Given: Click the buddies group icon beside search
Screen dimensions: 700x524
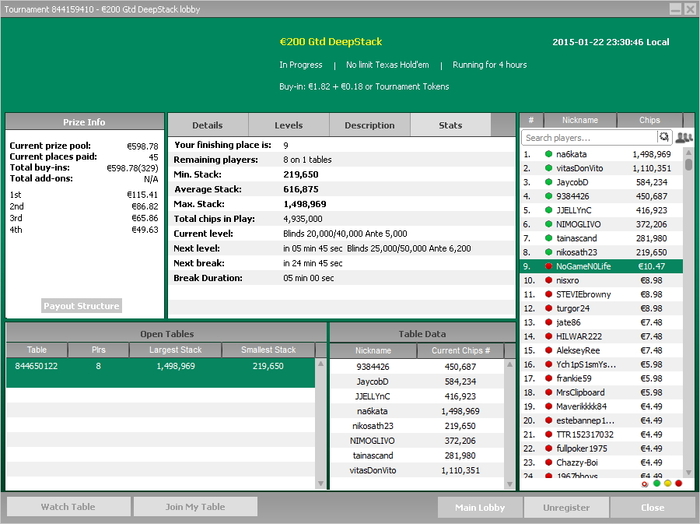Looking at the screenshot, I should click(684, 137).
